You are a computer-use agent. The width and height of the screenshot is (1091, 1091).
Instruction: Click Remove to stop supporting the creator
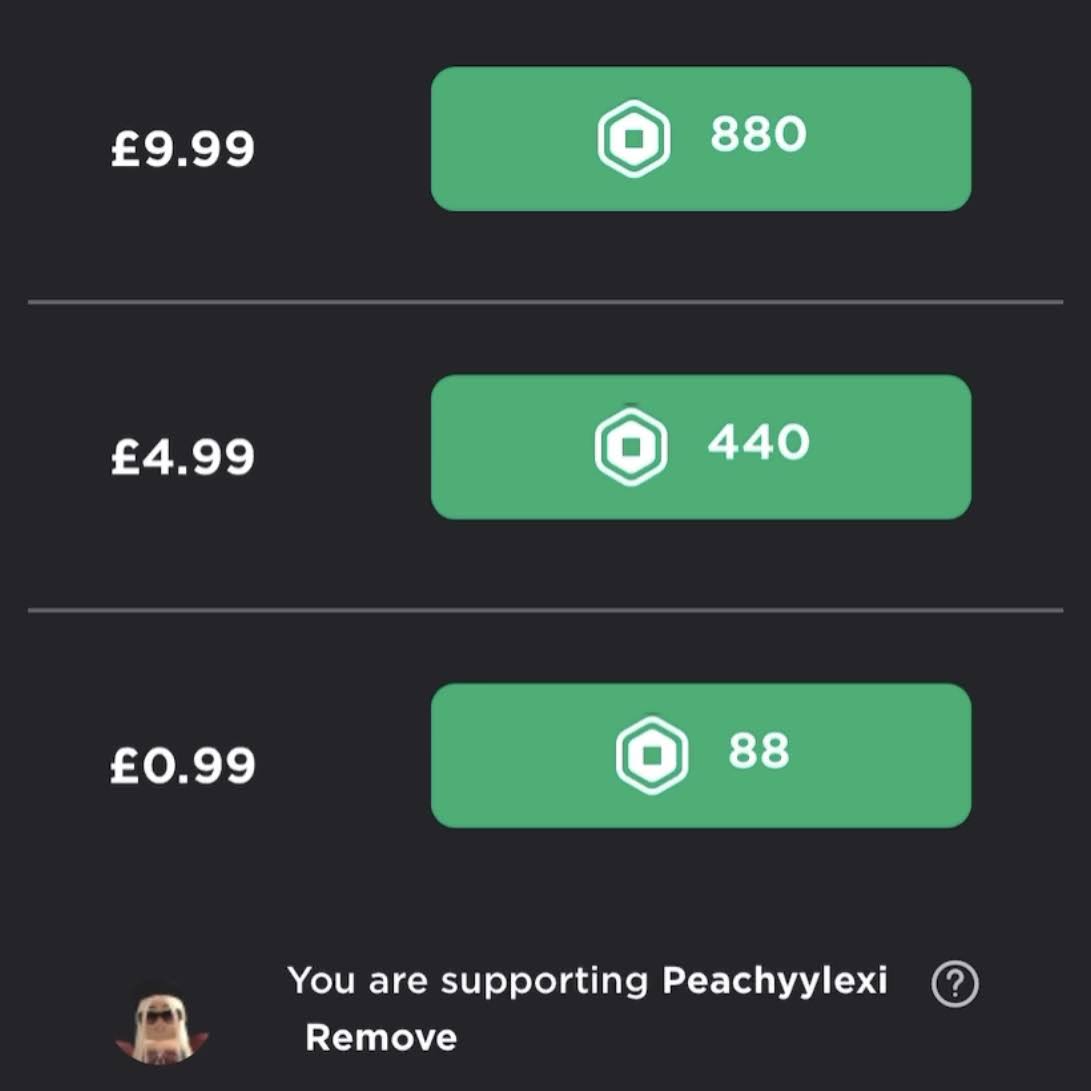pyautogui.click(x=381, y=1037)
